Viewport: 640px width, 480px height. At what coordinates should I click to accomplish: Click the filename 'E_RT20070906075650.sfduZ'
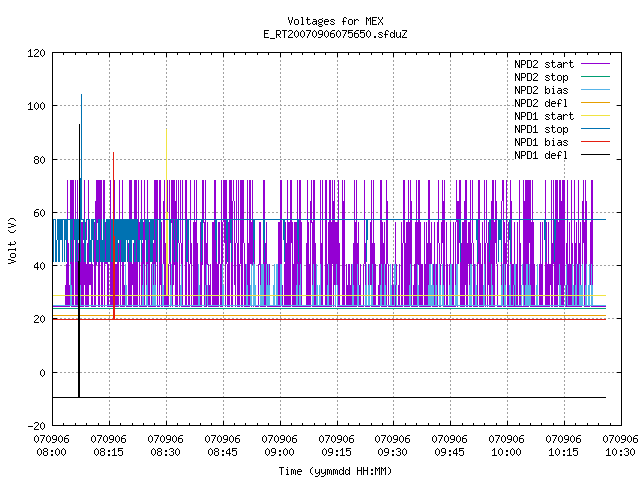pyautogui.click(x=335, y=34)
